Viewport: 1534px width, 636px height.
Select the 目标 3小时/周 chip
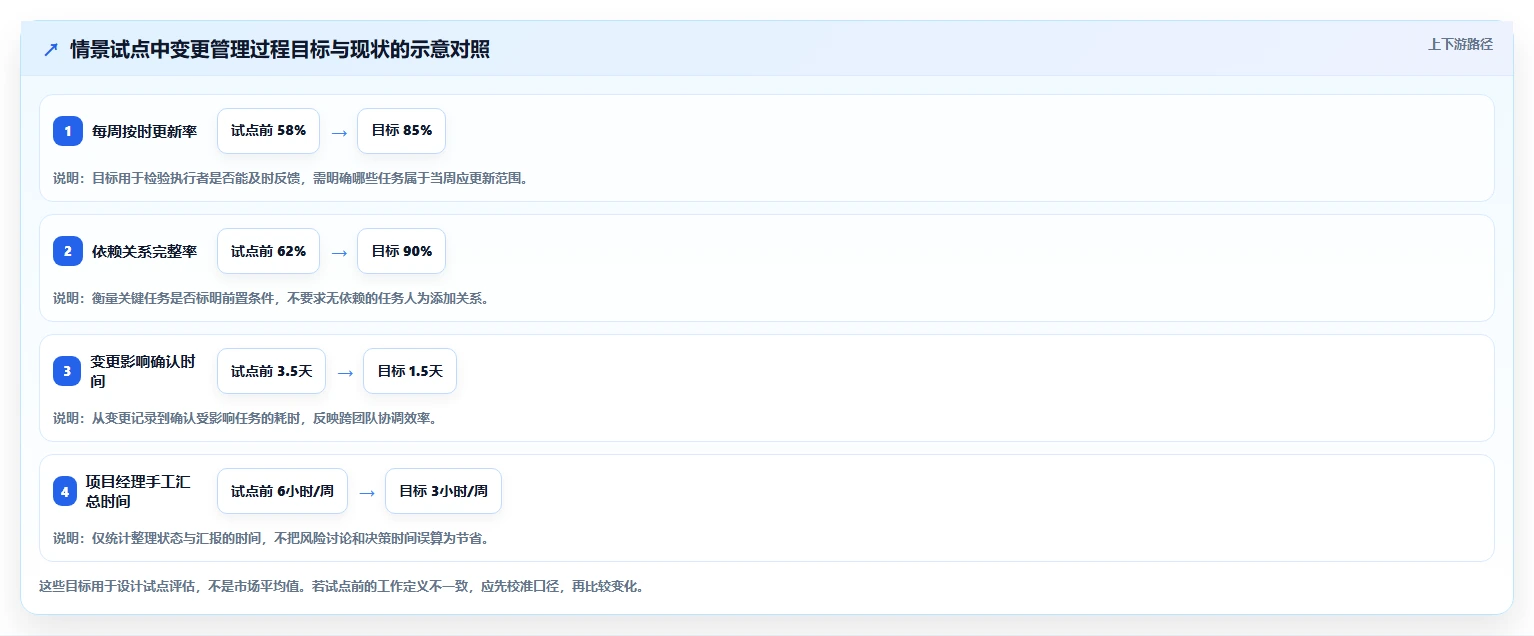[443, 491]
